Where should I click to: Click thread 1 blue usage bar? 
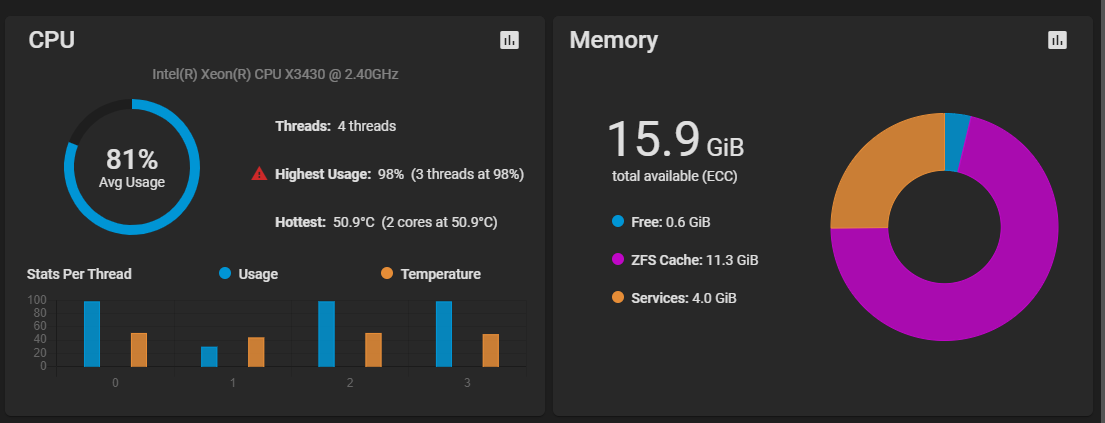point(209,357)
